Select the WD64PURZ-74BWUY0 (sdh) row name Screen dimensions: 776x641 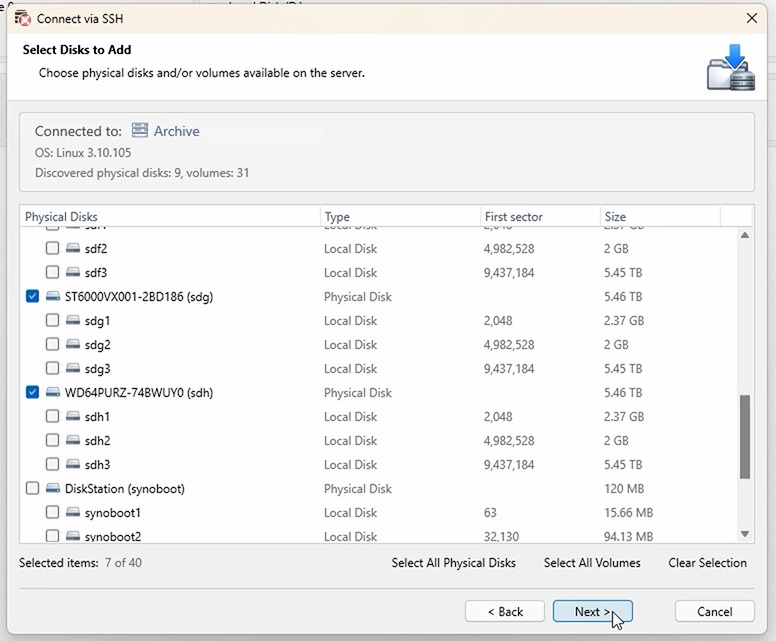[139, 393]
